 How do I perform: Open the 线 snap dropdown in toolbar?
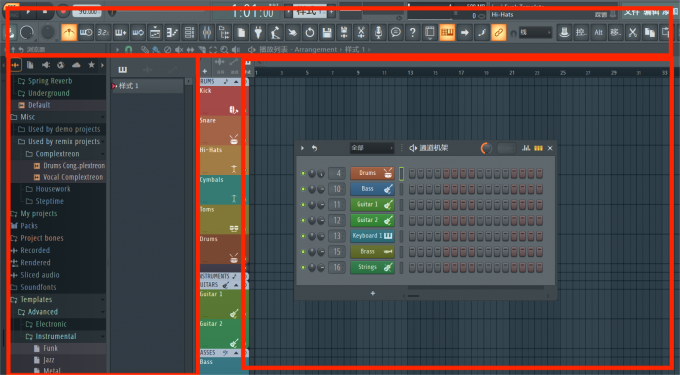pyautogui.click(x=536, y=33)
